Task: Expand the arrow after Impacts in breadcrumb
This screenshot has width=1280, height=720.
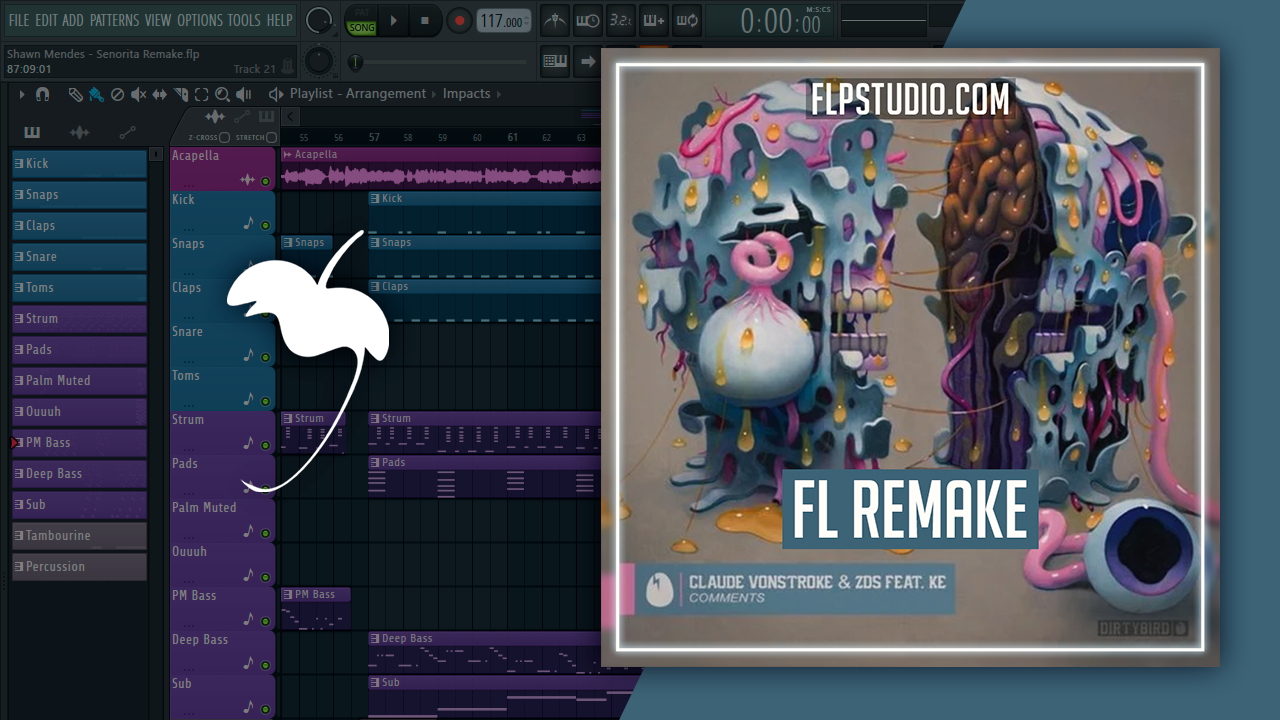Action: coord(500,94)
